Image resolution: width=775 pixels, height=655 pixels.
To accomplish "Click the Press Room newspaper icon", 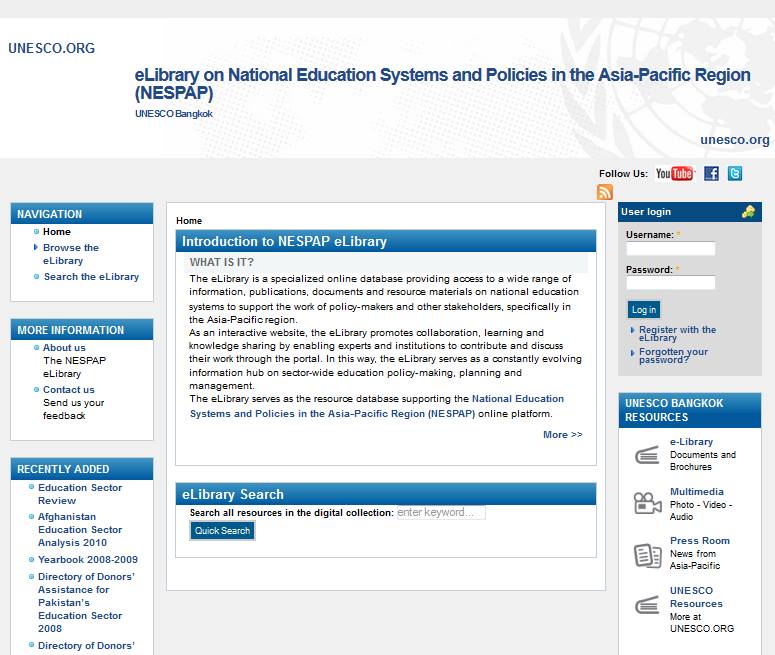I will tap(647, 553).
